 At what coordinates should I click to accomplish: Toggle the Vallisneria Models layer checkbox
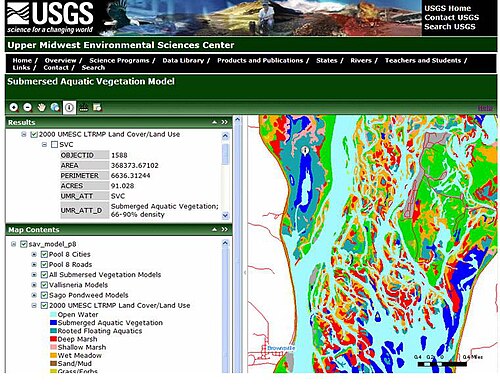coord(44,285)
